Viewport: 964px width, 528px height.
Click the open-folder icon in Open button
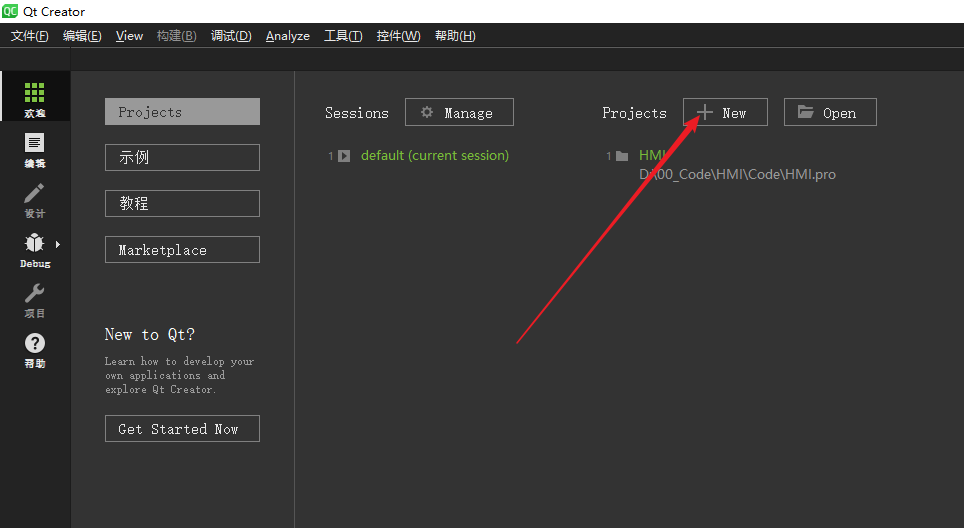tap(805, 112)
